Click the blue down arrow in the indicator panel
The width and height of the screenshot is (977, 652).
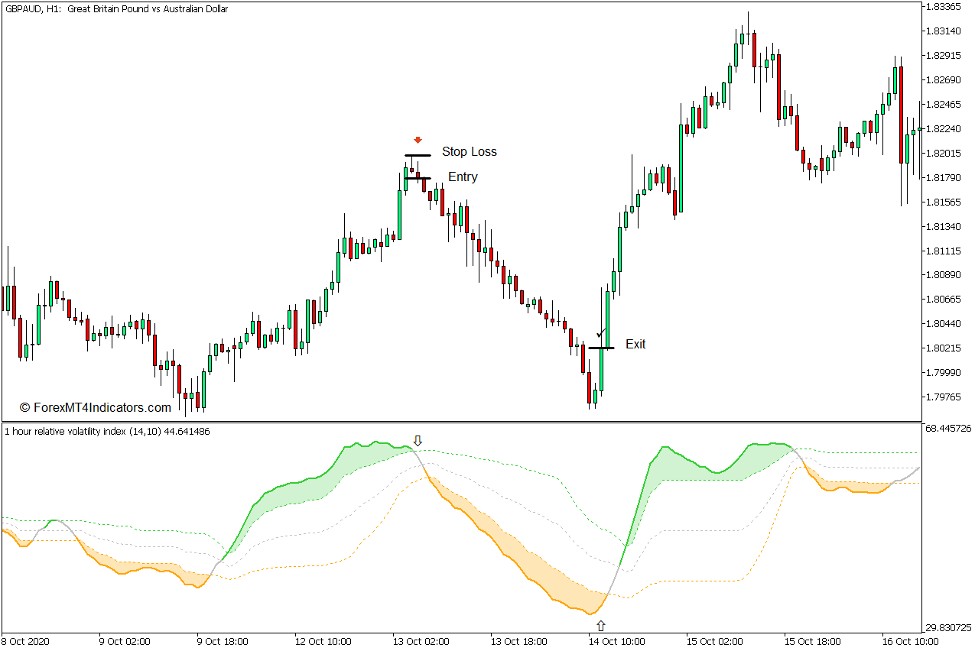pyautogui.click(x=418, y=439)
